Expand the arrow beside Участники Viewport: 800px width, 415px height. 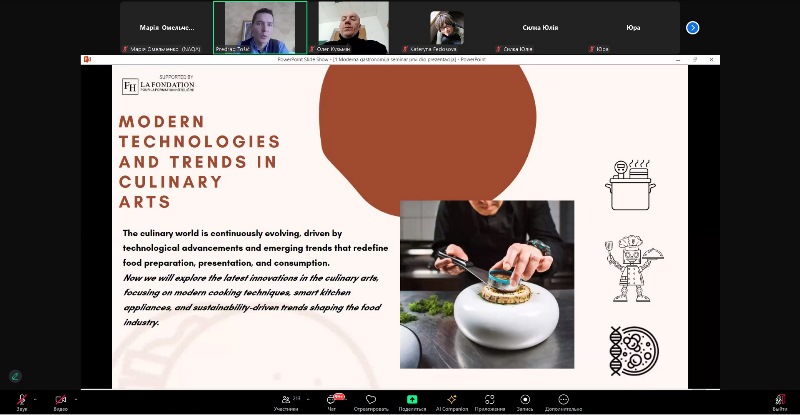308,399
